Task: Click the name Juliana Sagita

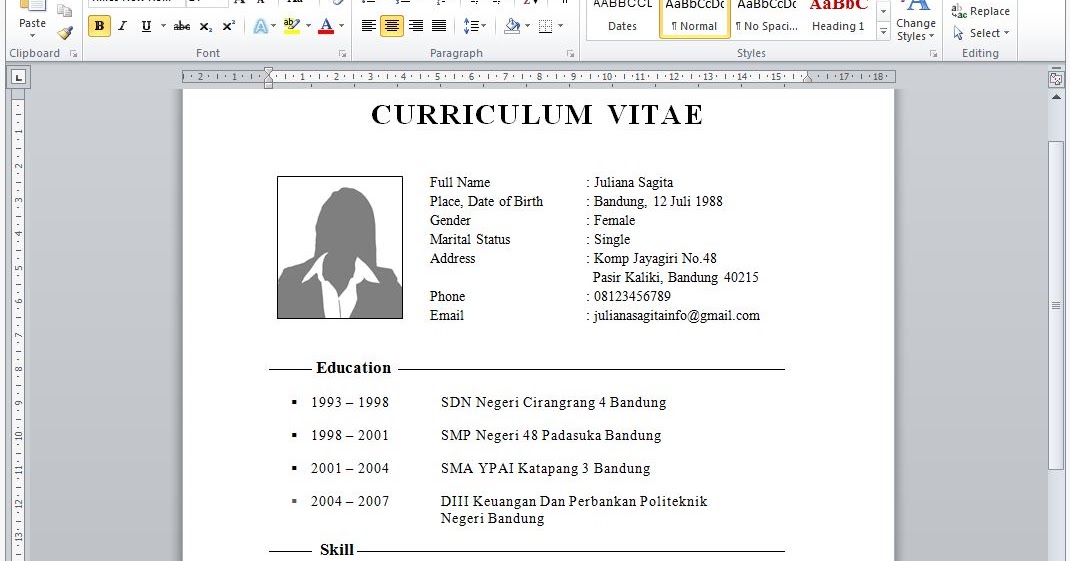Action: (633, 182)
